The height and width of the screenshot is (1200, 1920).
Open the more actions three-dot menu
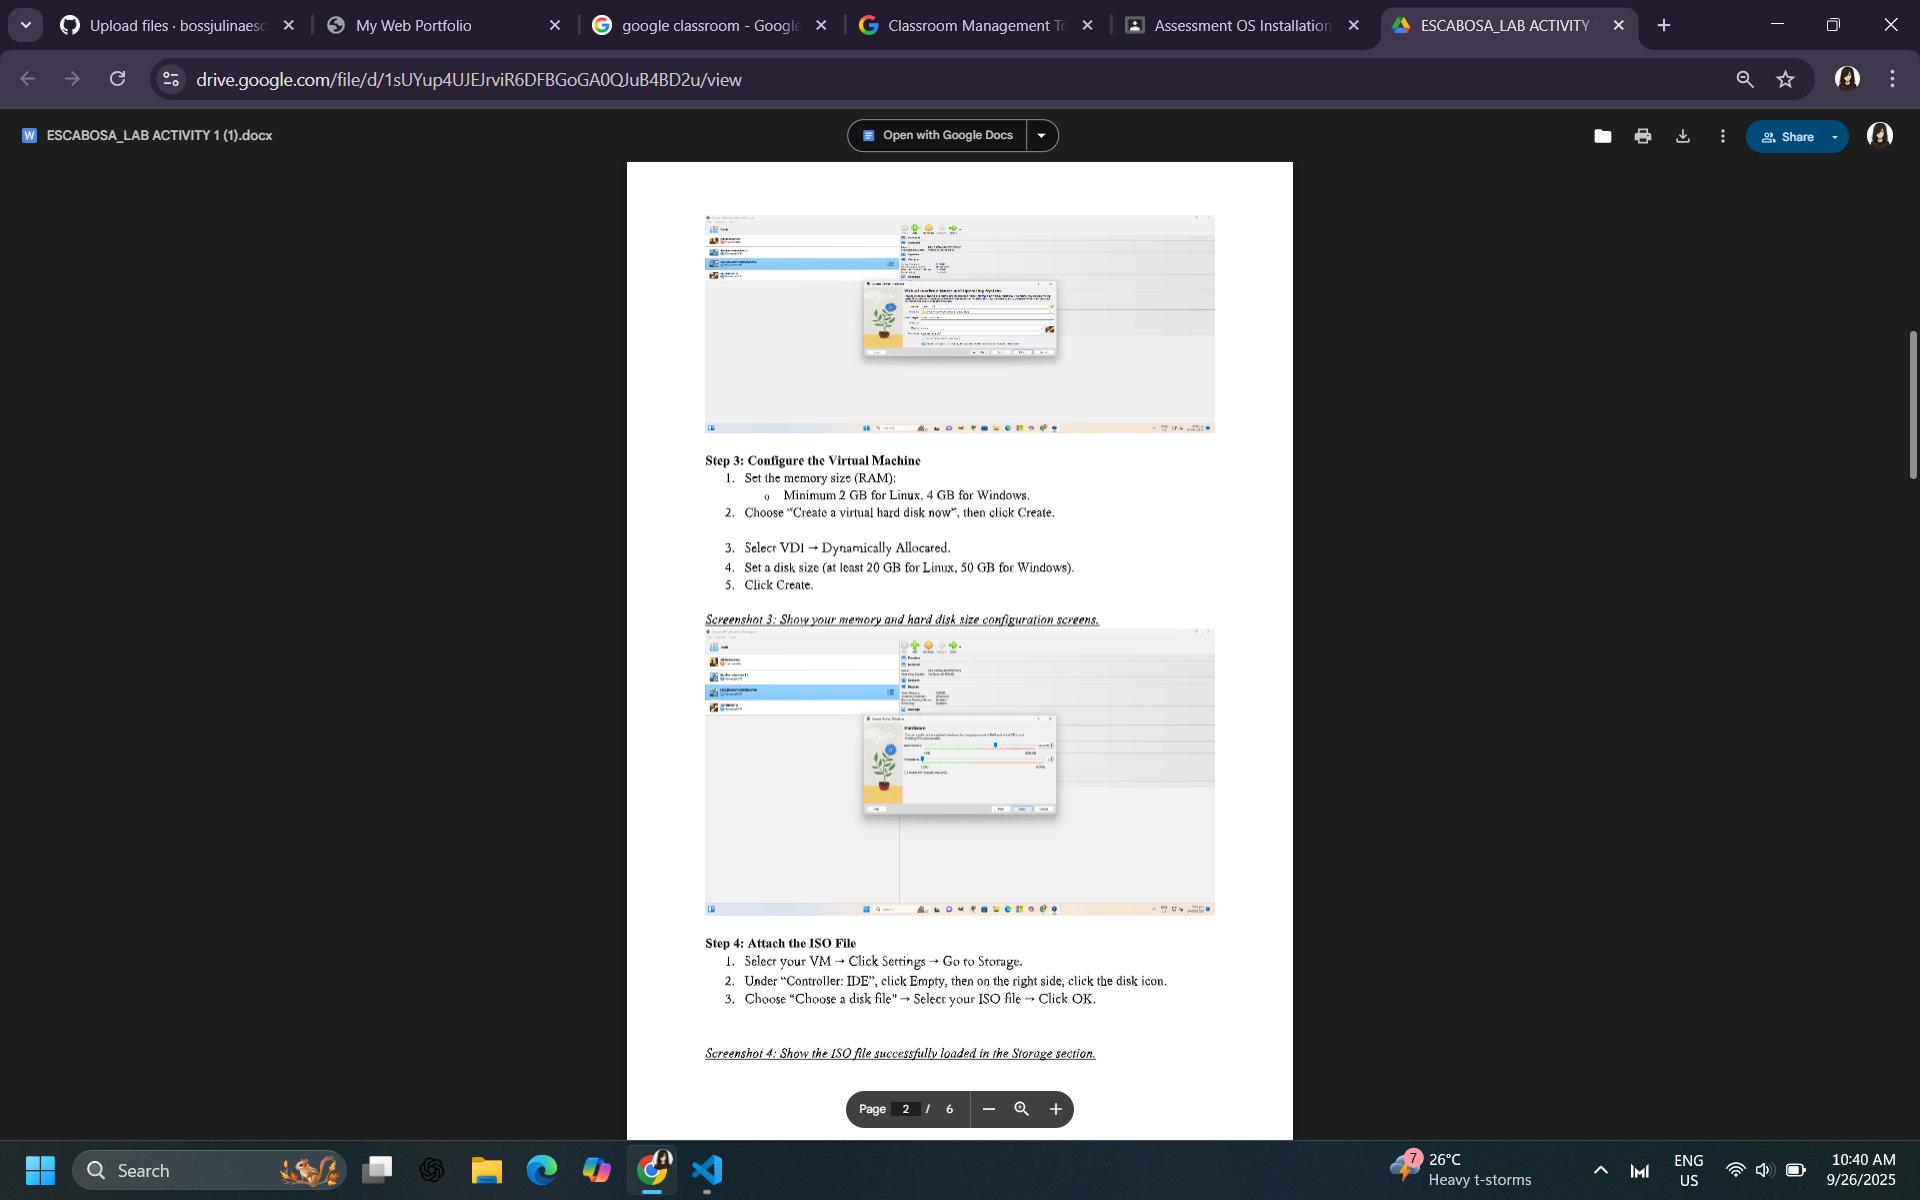coord(1722,136)
